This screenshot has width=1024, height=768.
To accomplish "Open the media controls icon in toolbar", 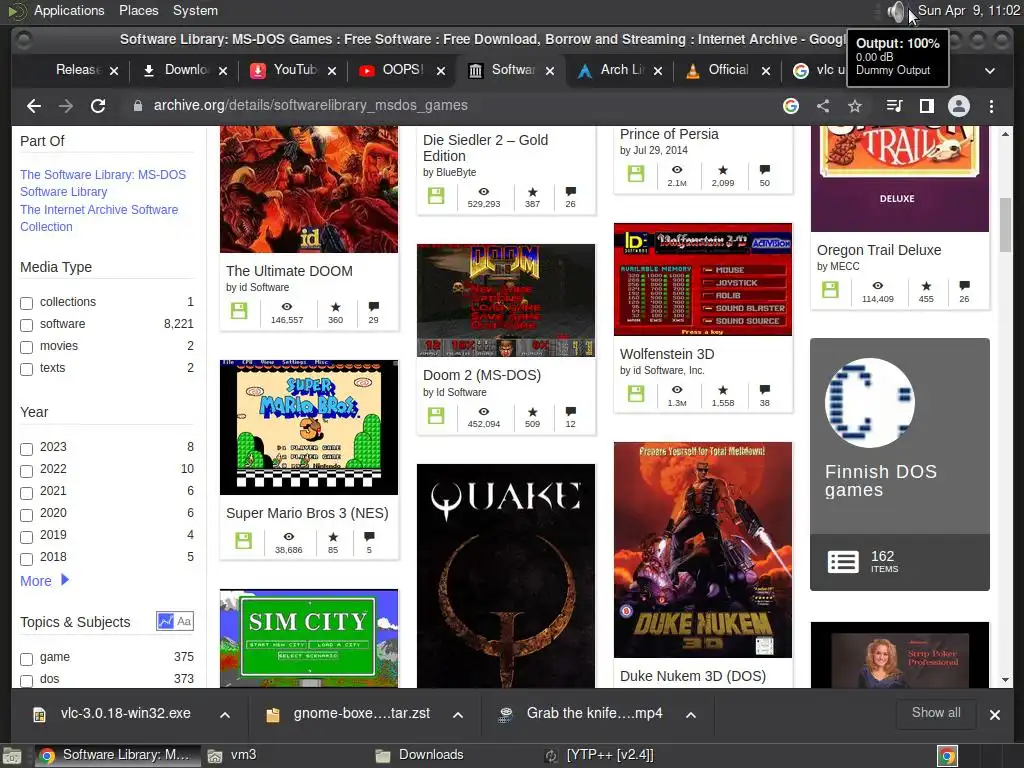I will click(894, 106).
